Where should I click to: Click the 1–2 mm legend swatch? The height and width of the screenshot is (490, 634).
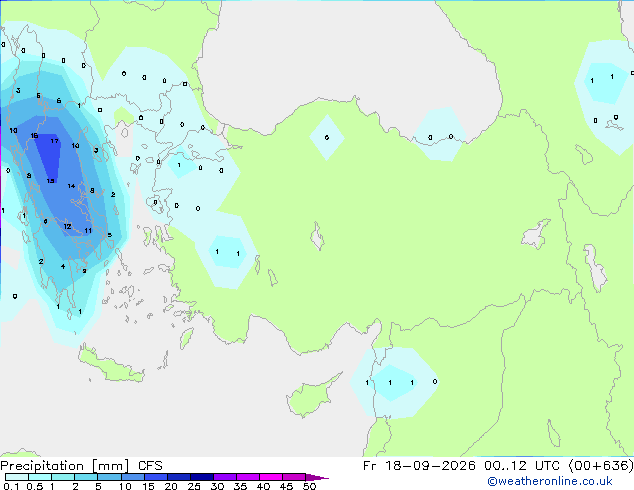click(x=63, y=477)
